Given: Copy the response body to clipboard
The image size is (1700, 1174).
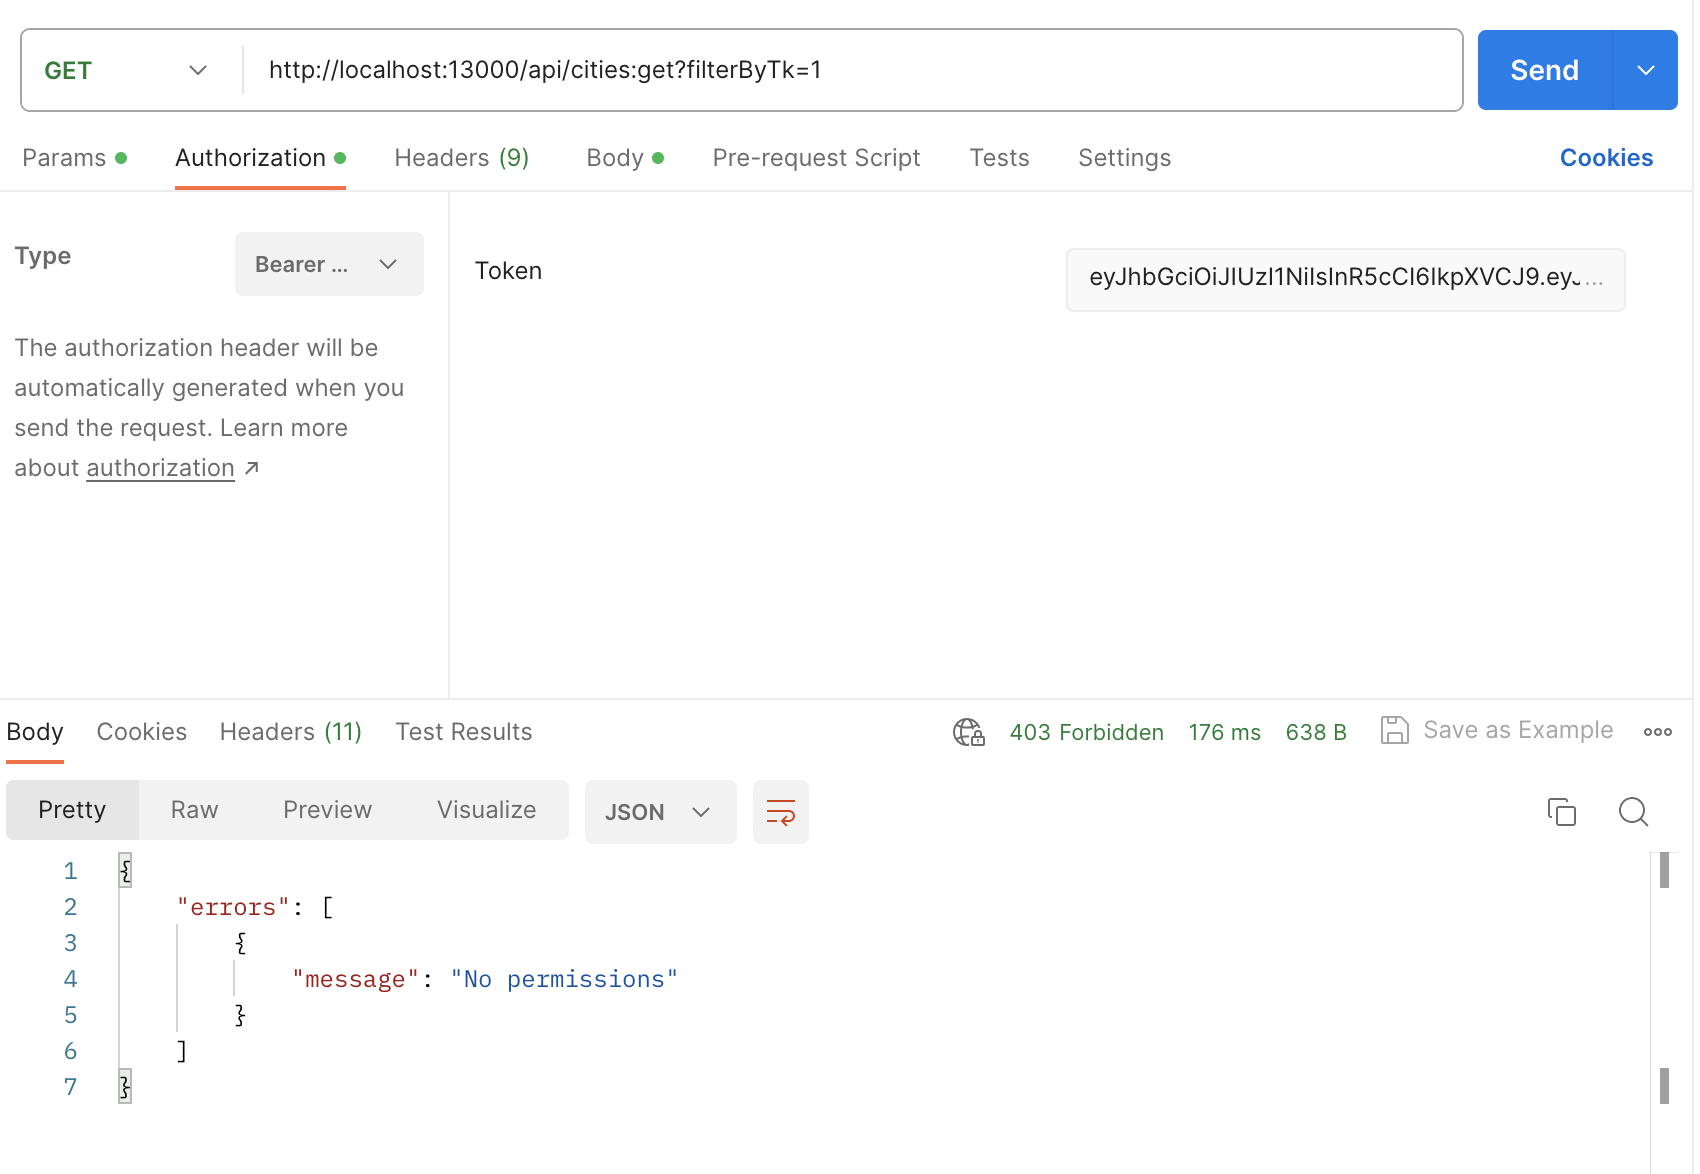Looking at the screenshot, I should coord(1562,812).
